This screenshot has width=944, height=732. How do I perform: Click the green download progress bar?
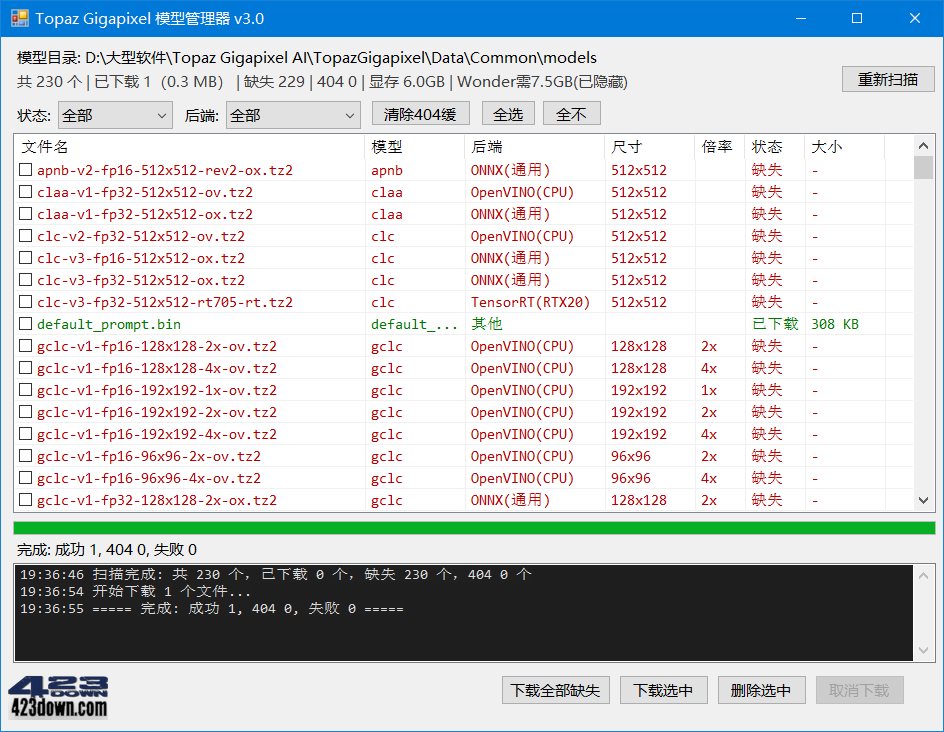click(474, 528)
